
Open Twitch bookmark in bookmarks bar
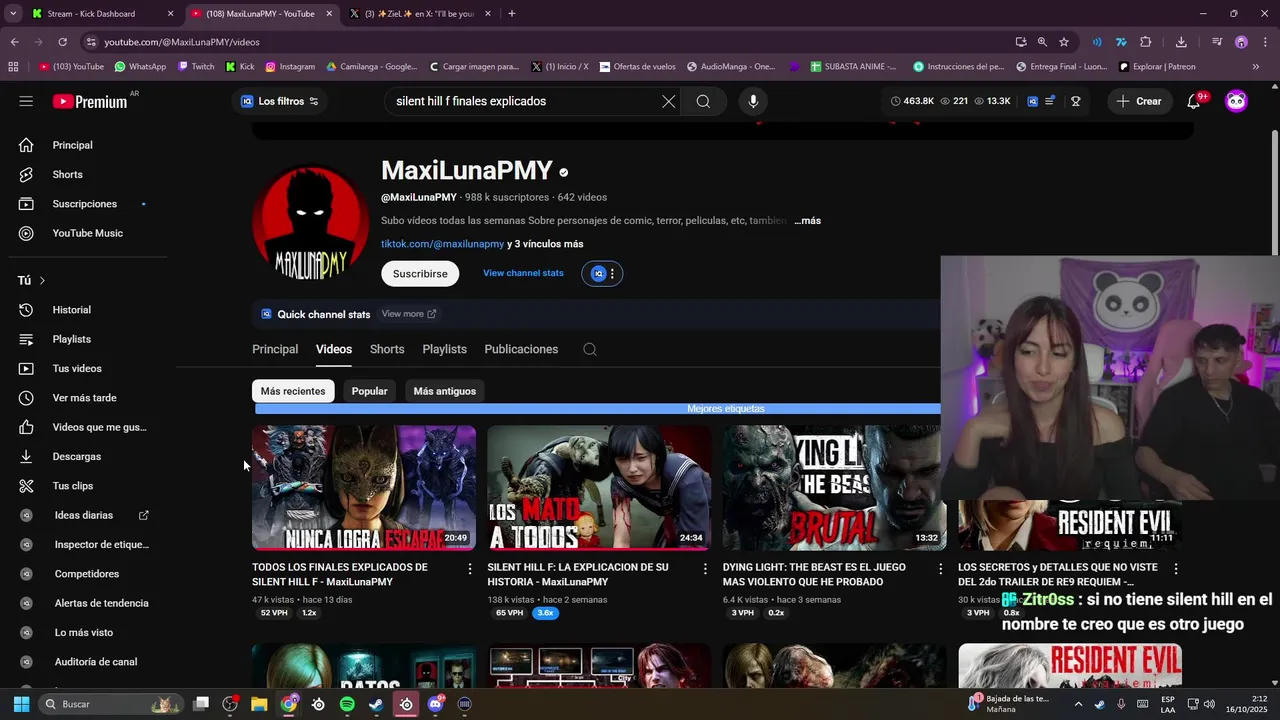(196, 67)
